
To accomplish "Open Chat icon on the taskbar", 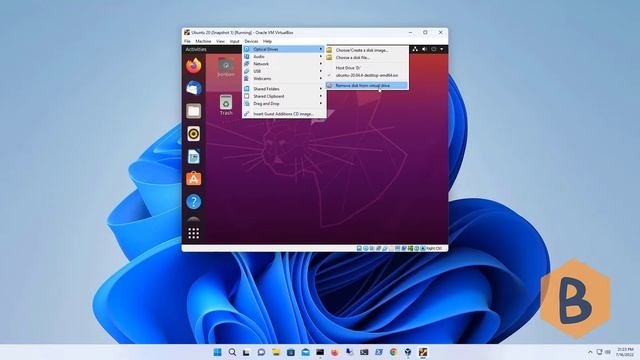I will pyautogui.click(x=261, y=352).
